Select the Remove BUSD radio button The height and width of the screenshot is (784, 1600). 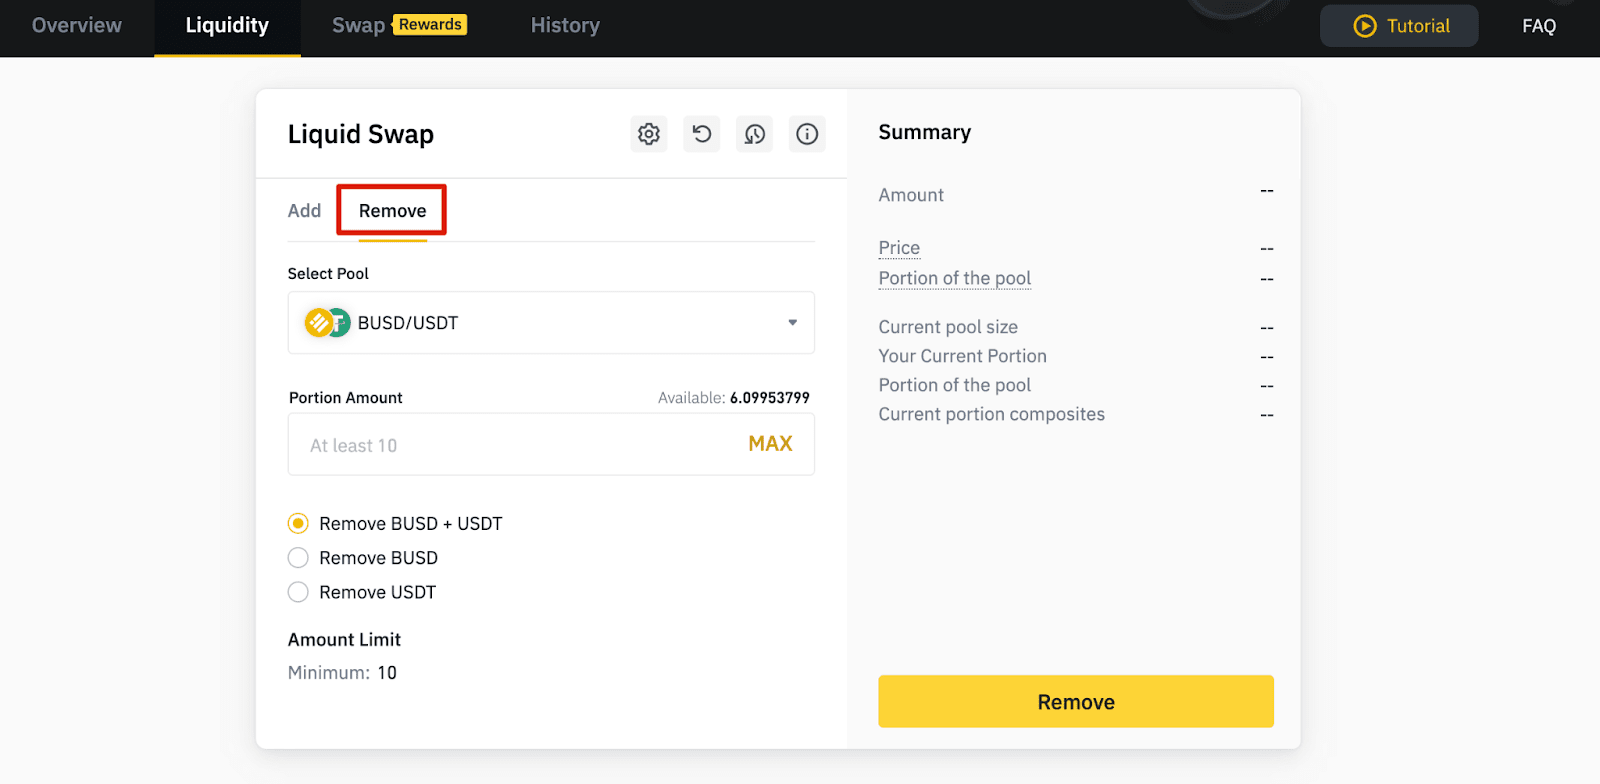pos(298,558)
